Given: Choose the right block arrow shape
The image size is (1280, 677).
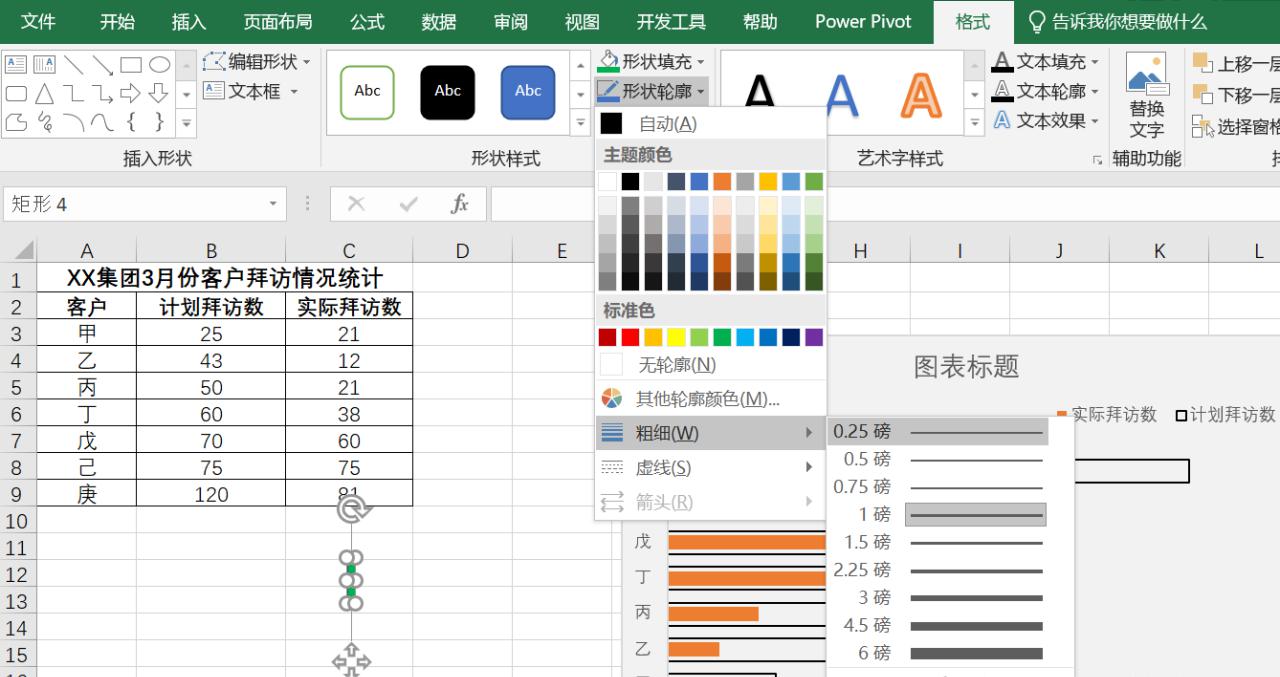Looking at the screenshot, I should pyautogui.click(x=131, y=94).
